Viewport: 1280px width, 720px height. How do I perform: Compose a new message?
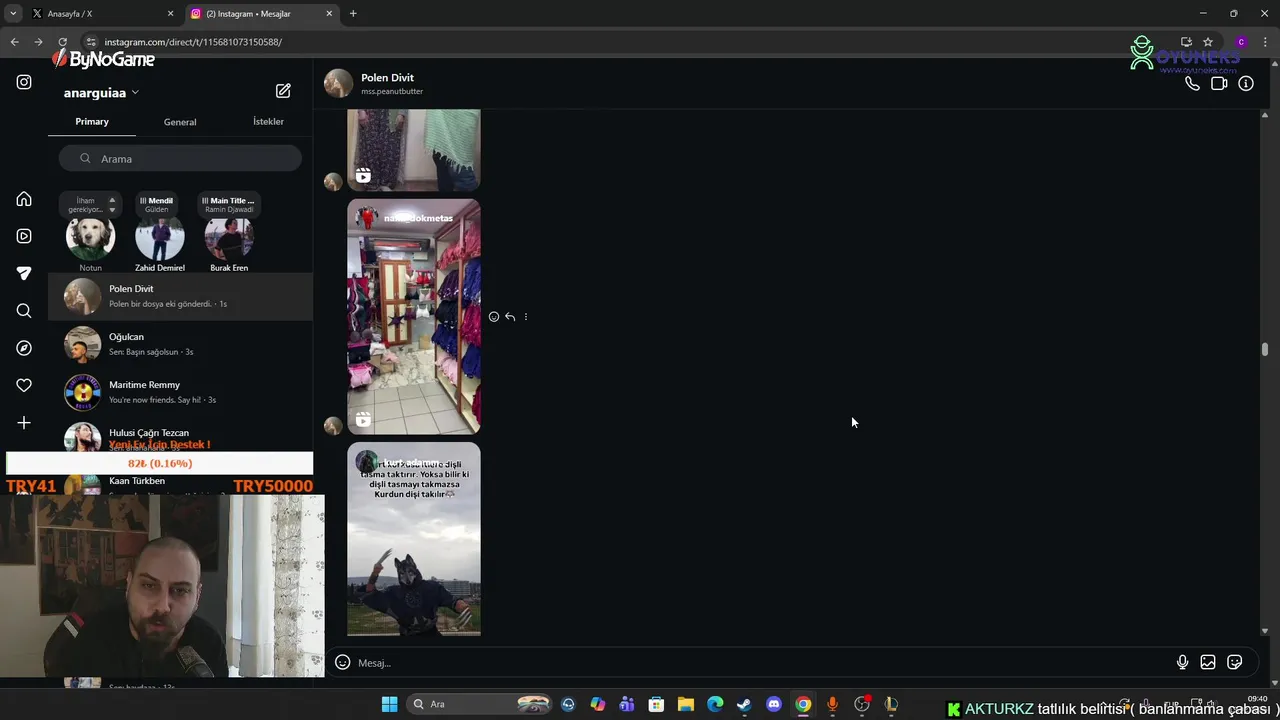pos(283,91)
